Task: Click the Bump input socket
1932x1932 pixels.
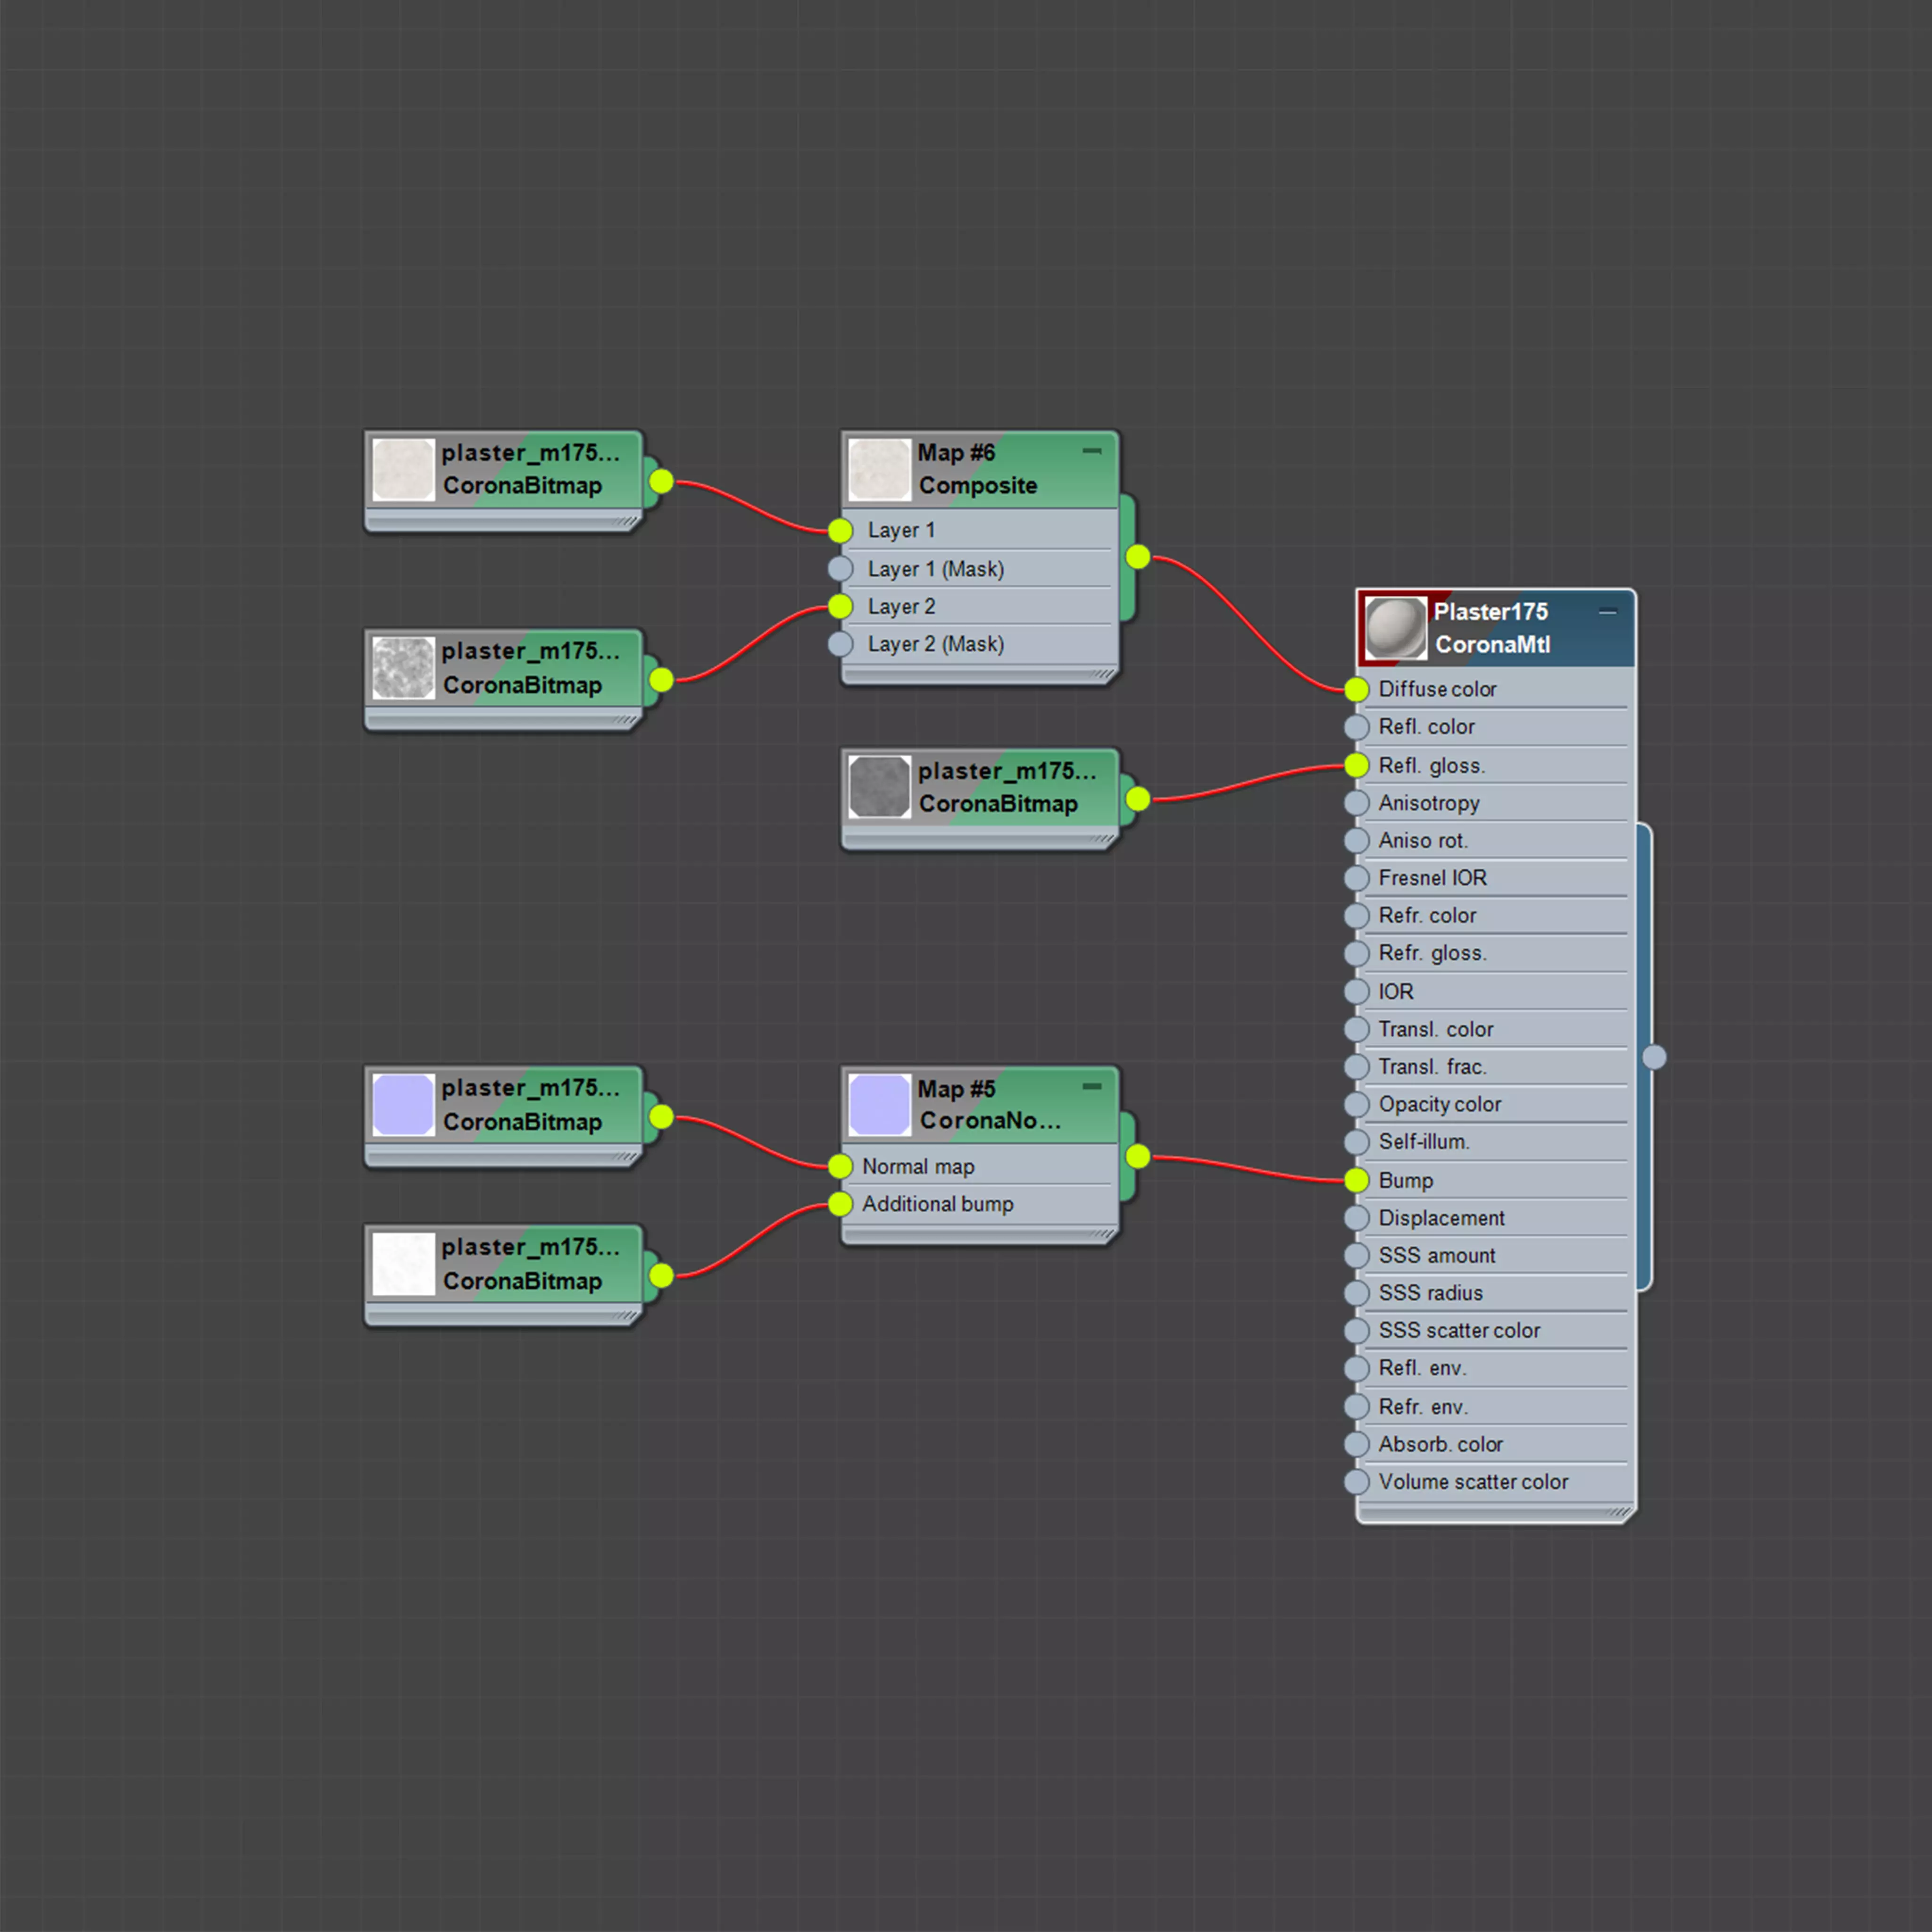Action: click(1356, 1180)
